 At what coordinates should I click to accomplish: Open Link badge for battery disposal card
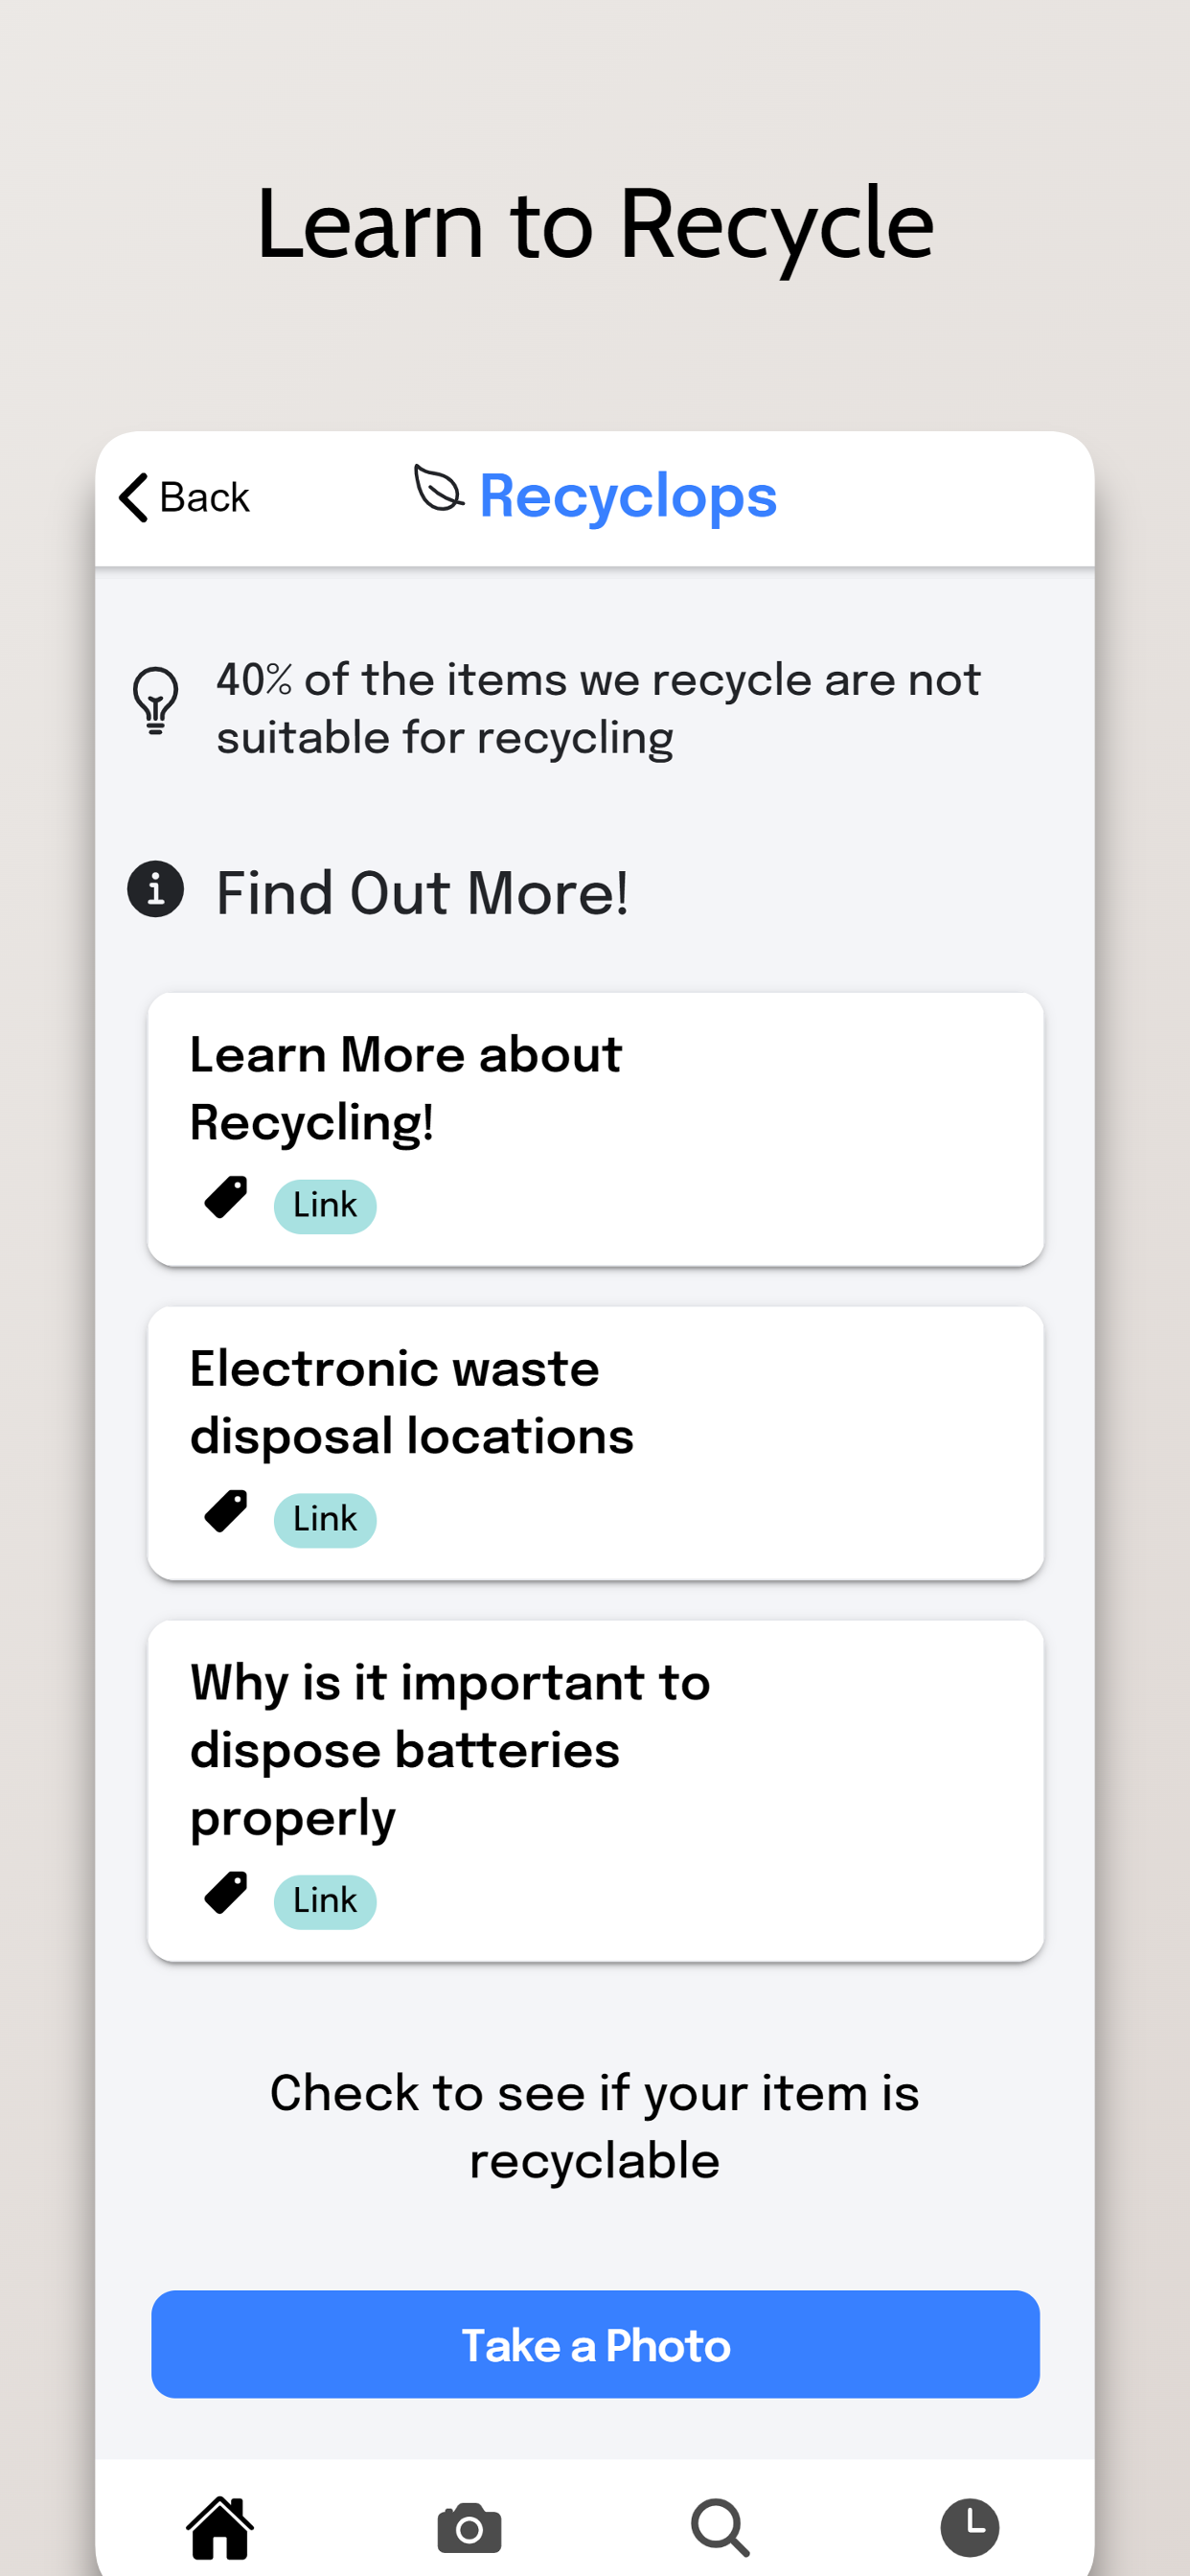click(325, 1901)
